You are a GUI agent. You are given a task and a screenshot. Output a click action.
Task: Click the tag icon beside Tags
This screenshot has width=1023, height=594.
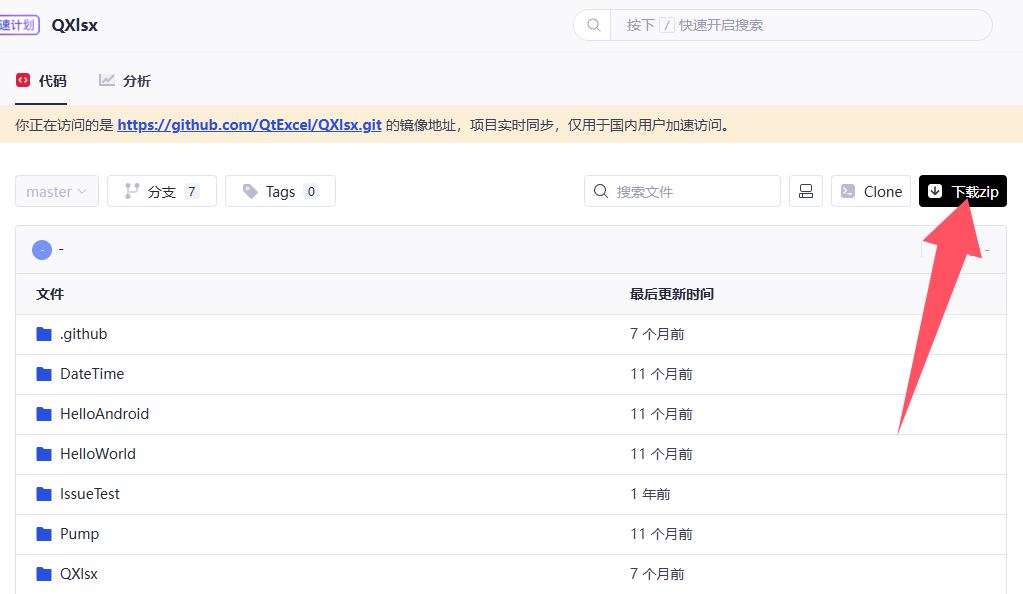click(x=250, y=191)
